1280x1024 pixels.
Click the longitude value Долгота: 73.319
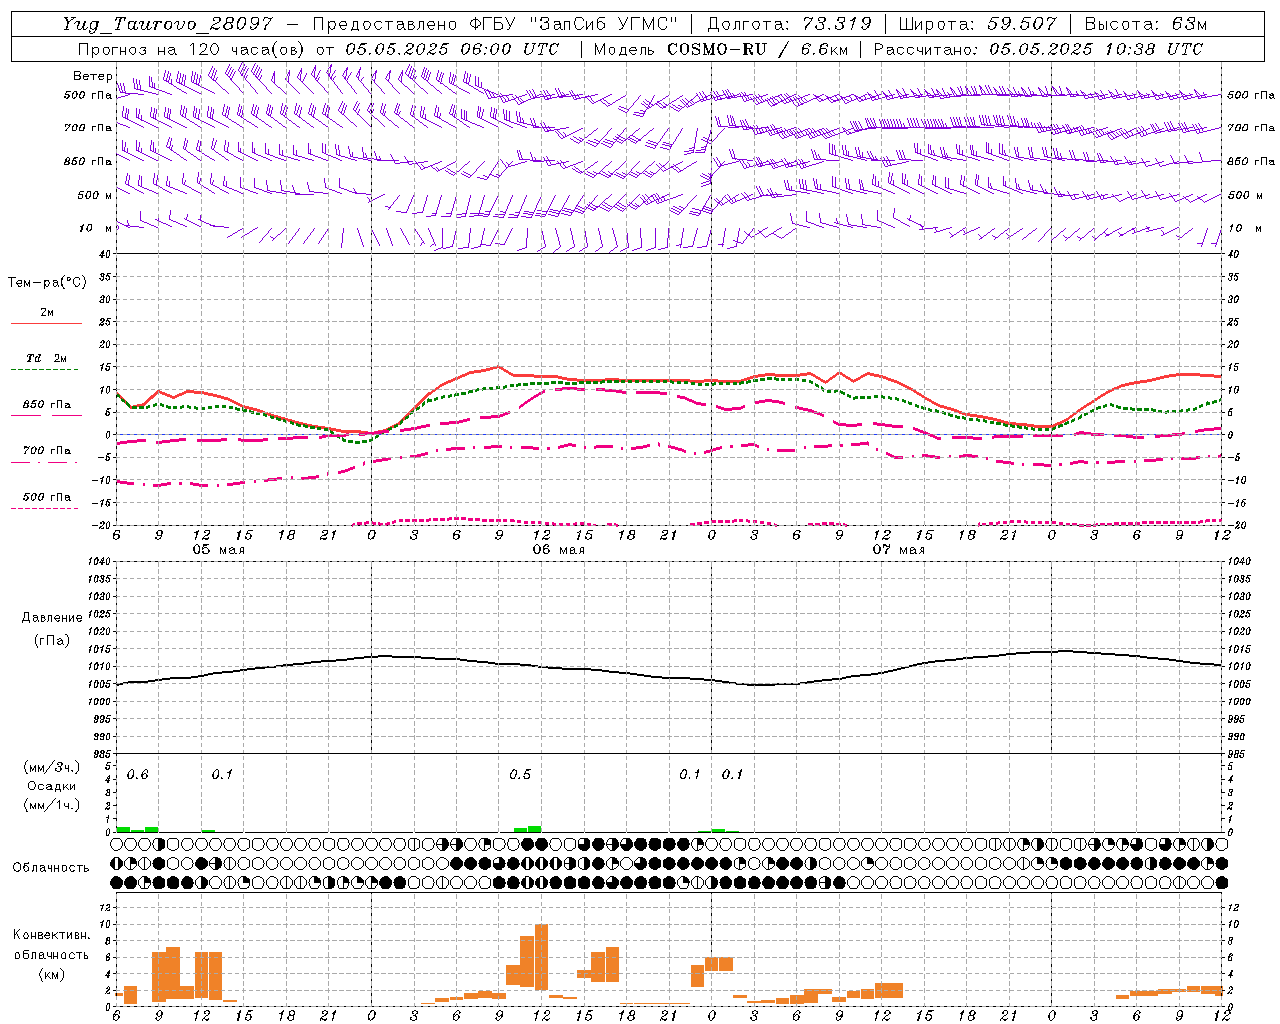tap(789, 24)
